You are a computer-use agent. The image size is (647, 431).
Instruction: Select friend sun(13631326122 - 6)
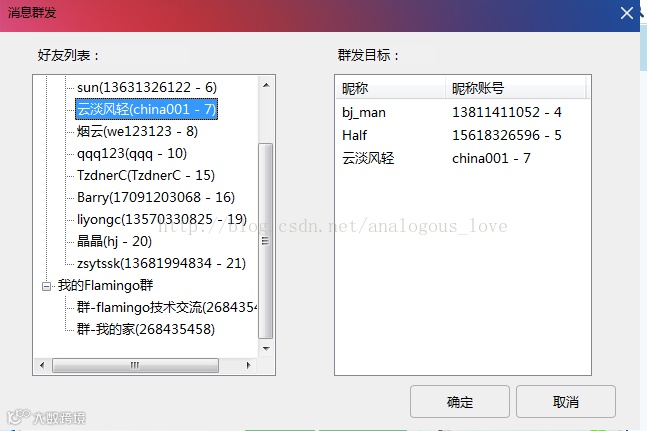[146, 87]
